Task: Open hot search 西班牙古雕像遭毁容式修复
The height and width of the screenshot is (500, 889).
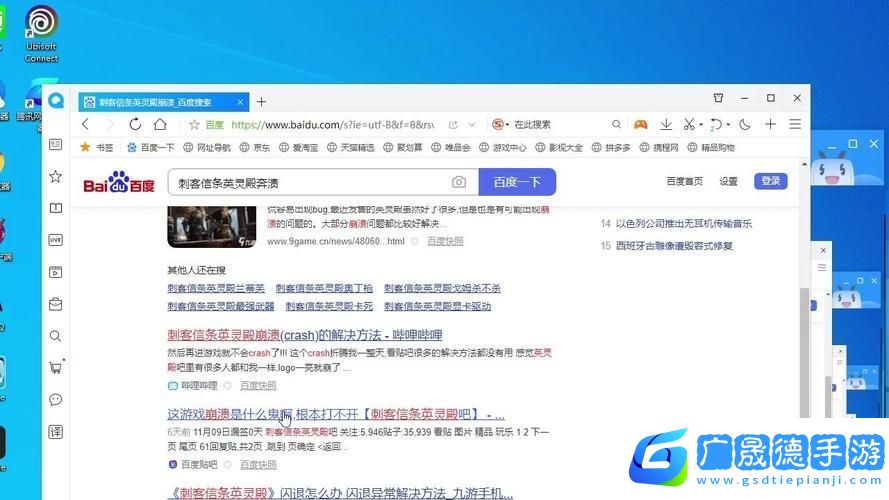Action: (674, 246)
